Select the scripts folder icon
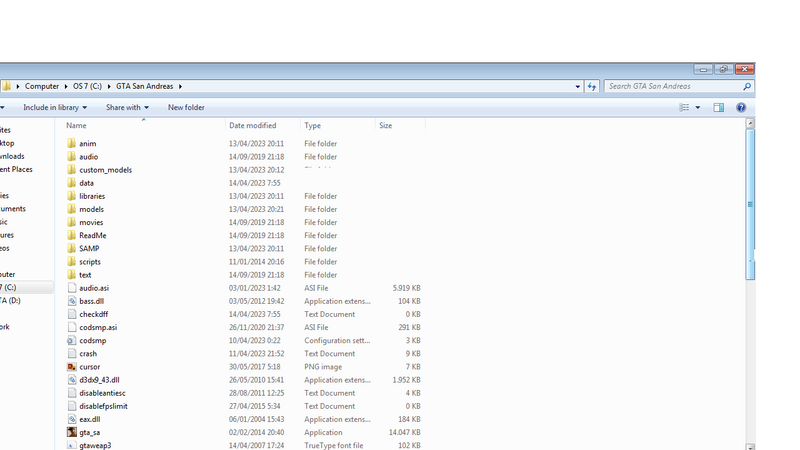 [71, 262]
